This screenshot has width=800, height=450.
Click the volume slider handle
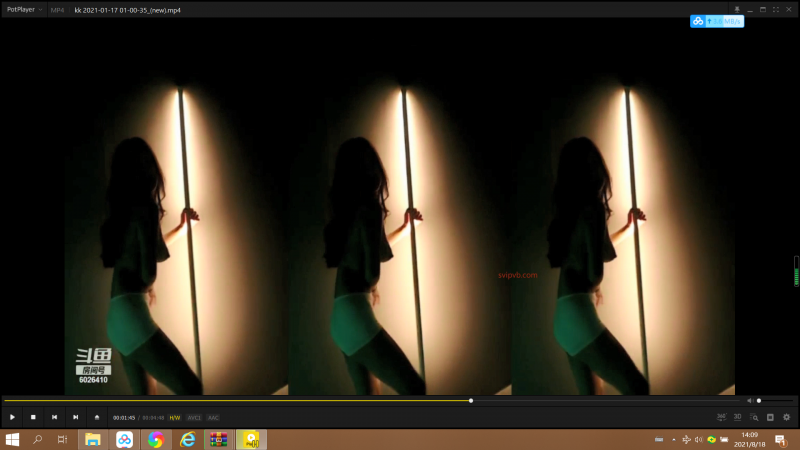coord(759,401)
